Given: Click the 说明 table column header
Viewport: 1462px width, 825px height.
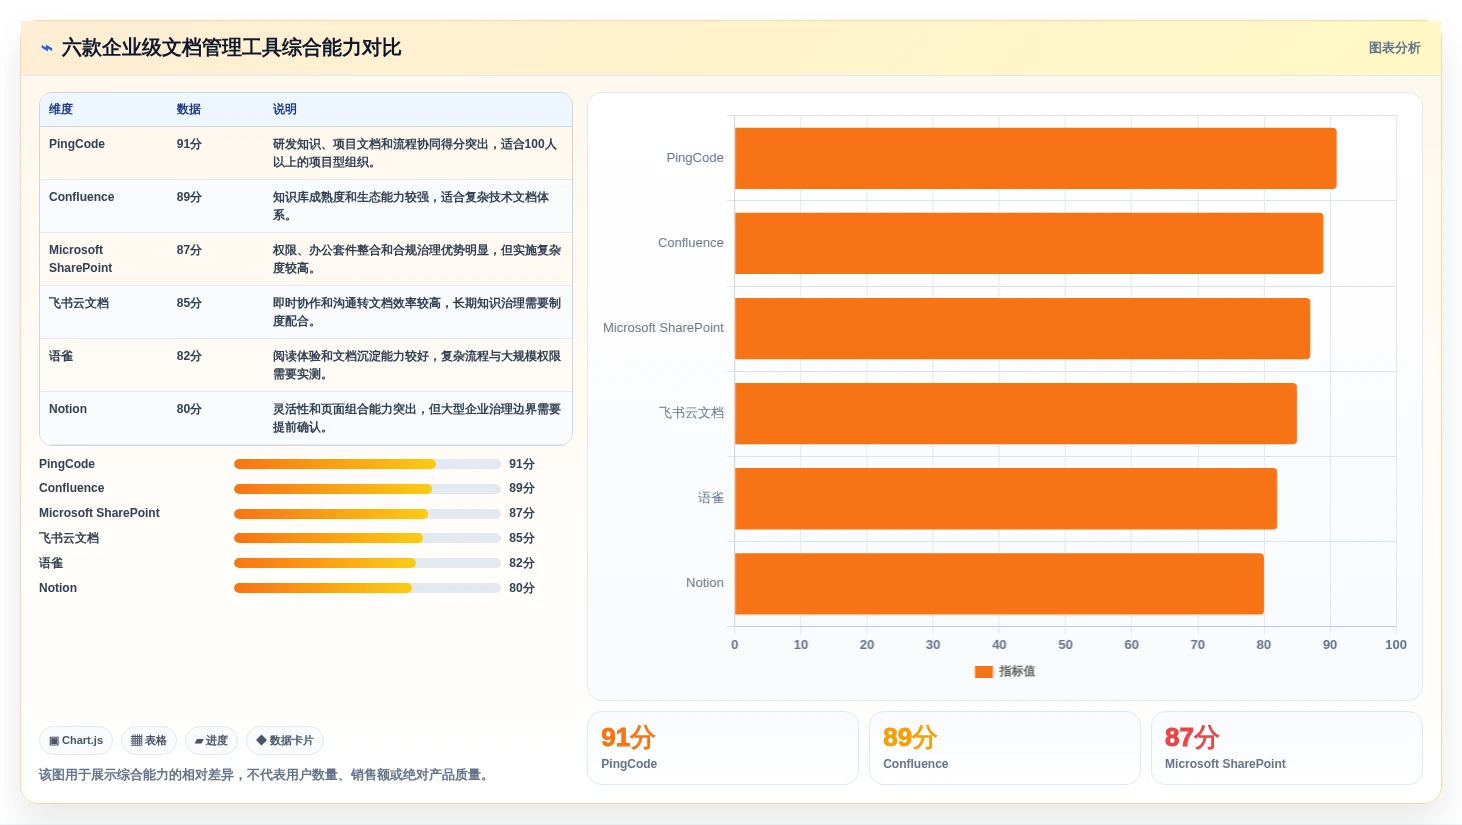Looking at the screenshot, I should [285, 110].
